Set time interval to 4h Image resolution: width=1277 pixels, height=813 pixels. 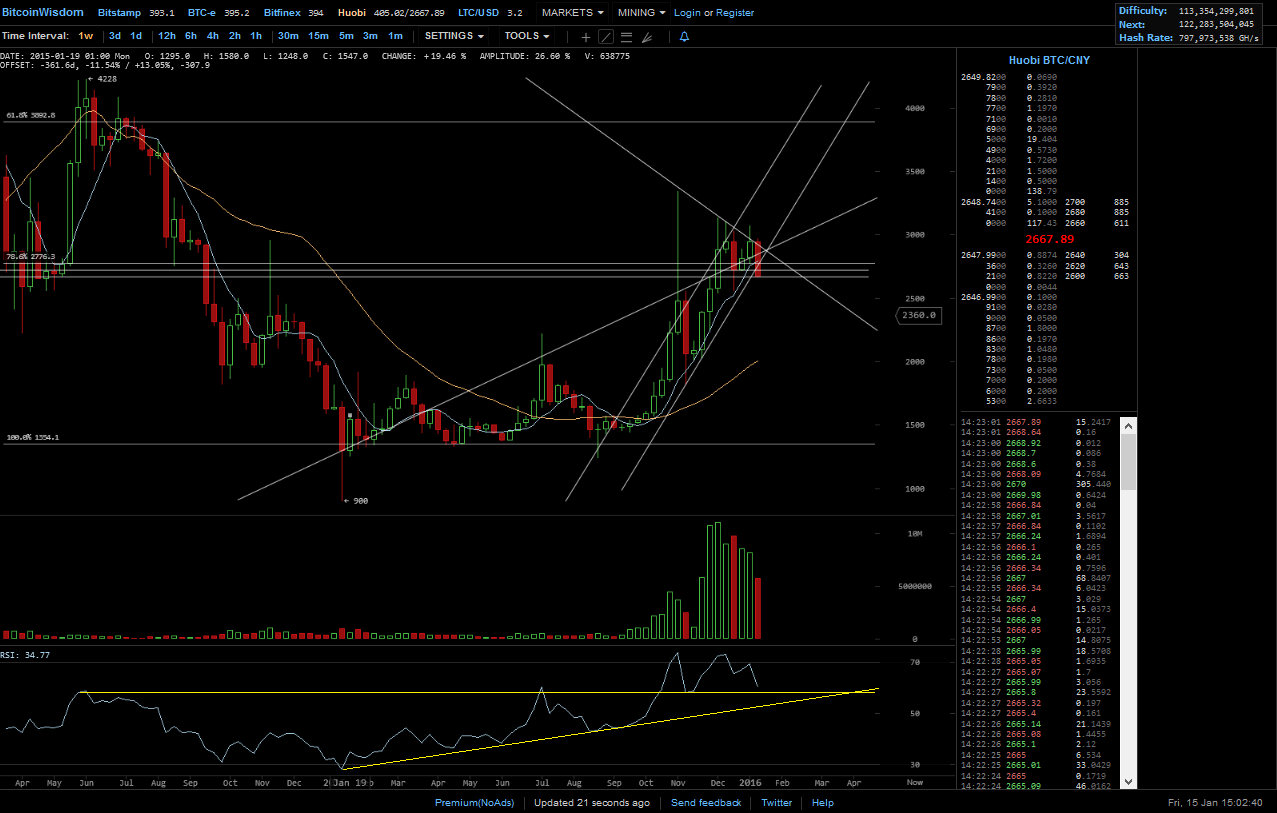tap(213, 36)
